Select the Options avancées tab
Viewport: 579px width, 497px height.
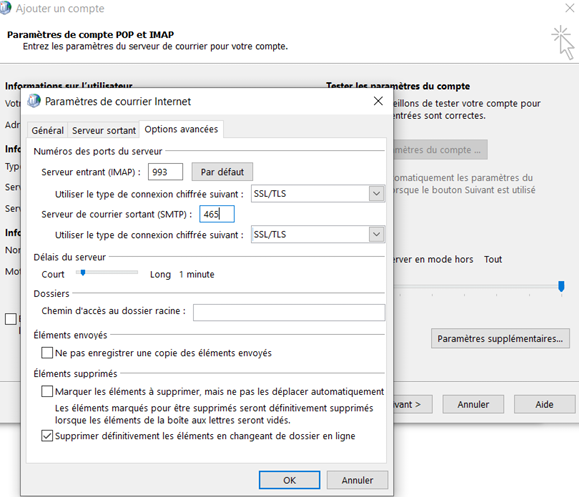pos(181,129)
